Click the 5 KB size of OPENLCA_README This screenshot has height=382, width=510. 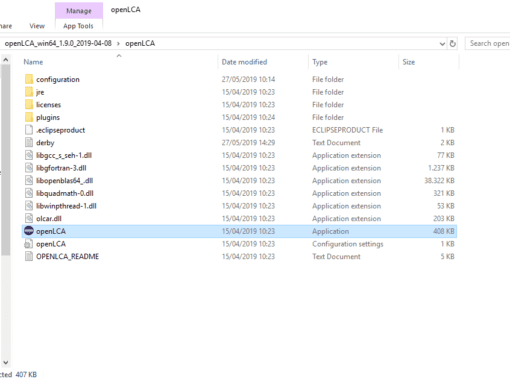(x=447, y=257)
